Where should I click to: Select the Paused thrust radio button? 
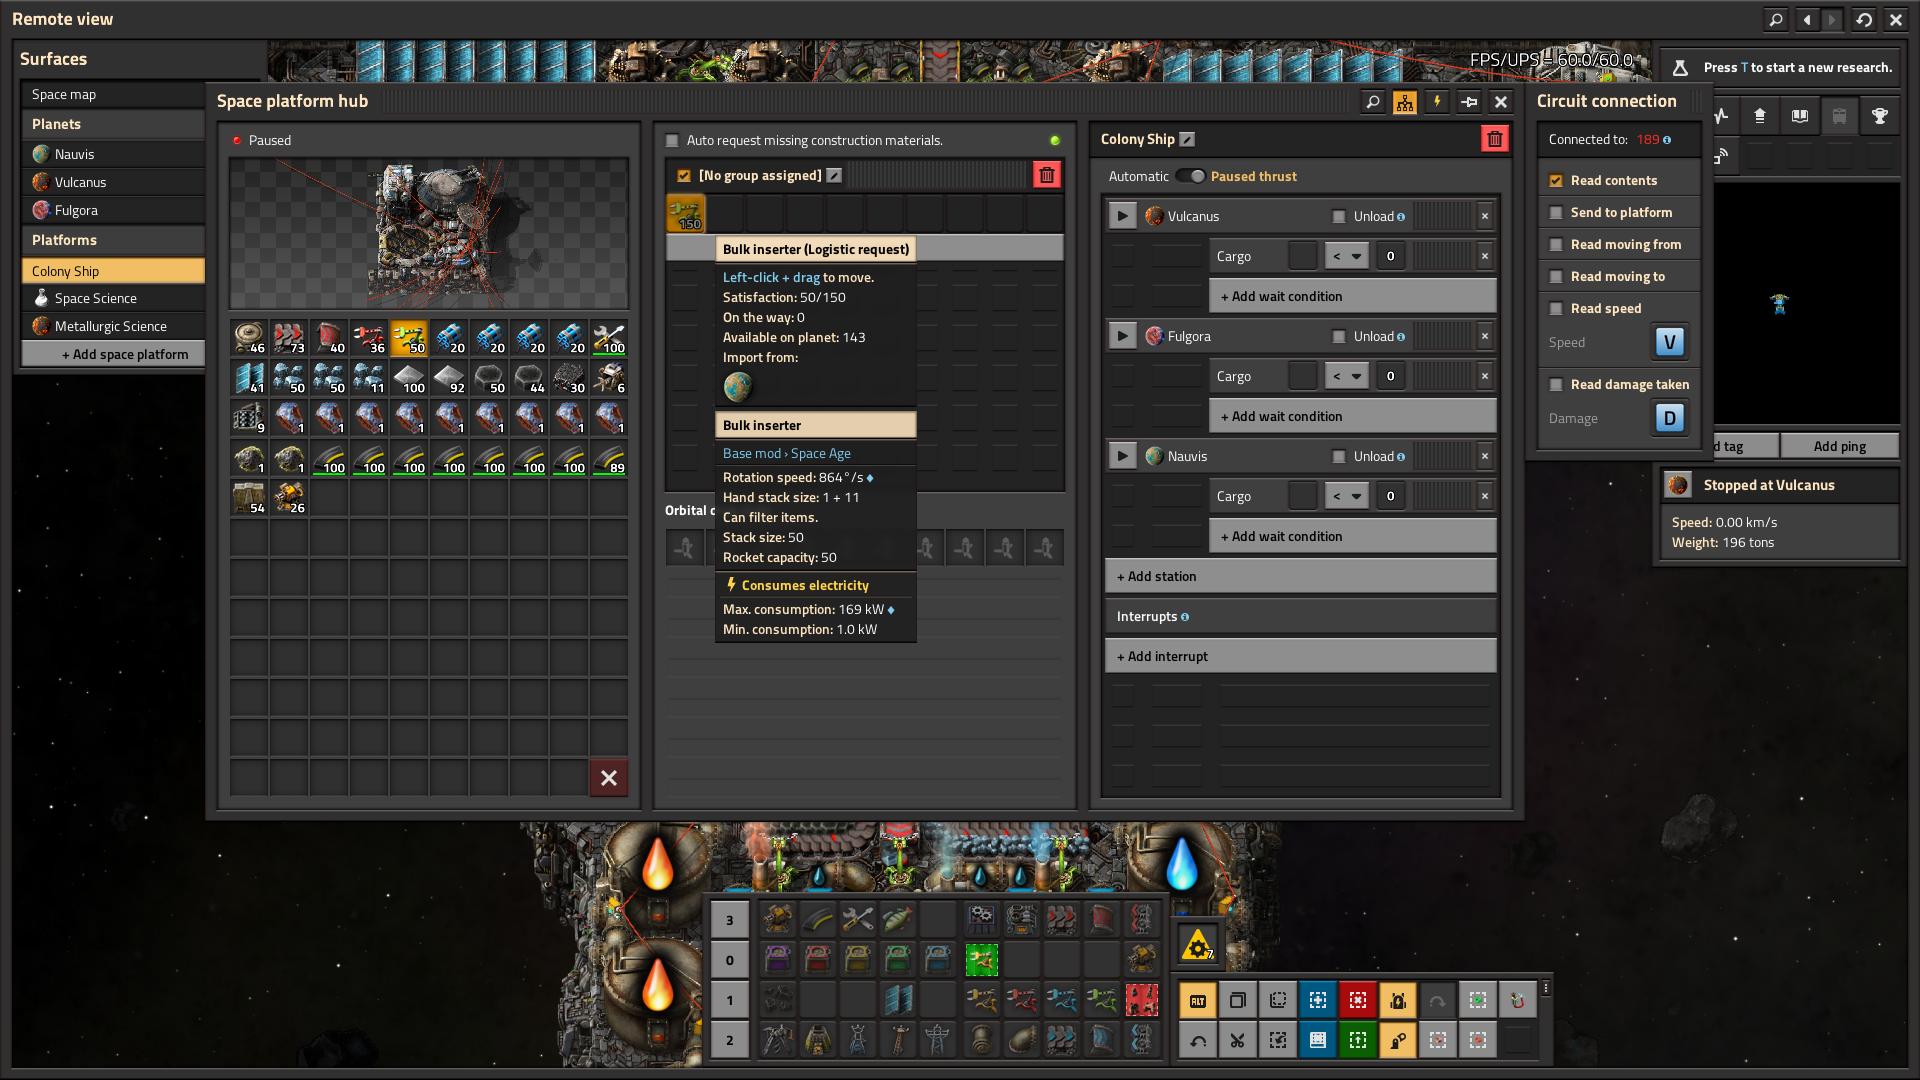click(x=1193, y=175)
